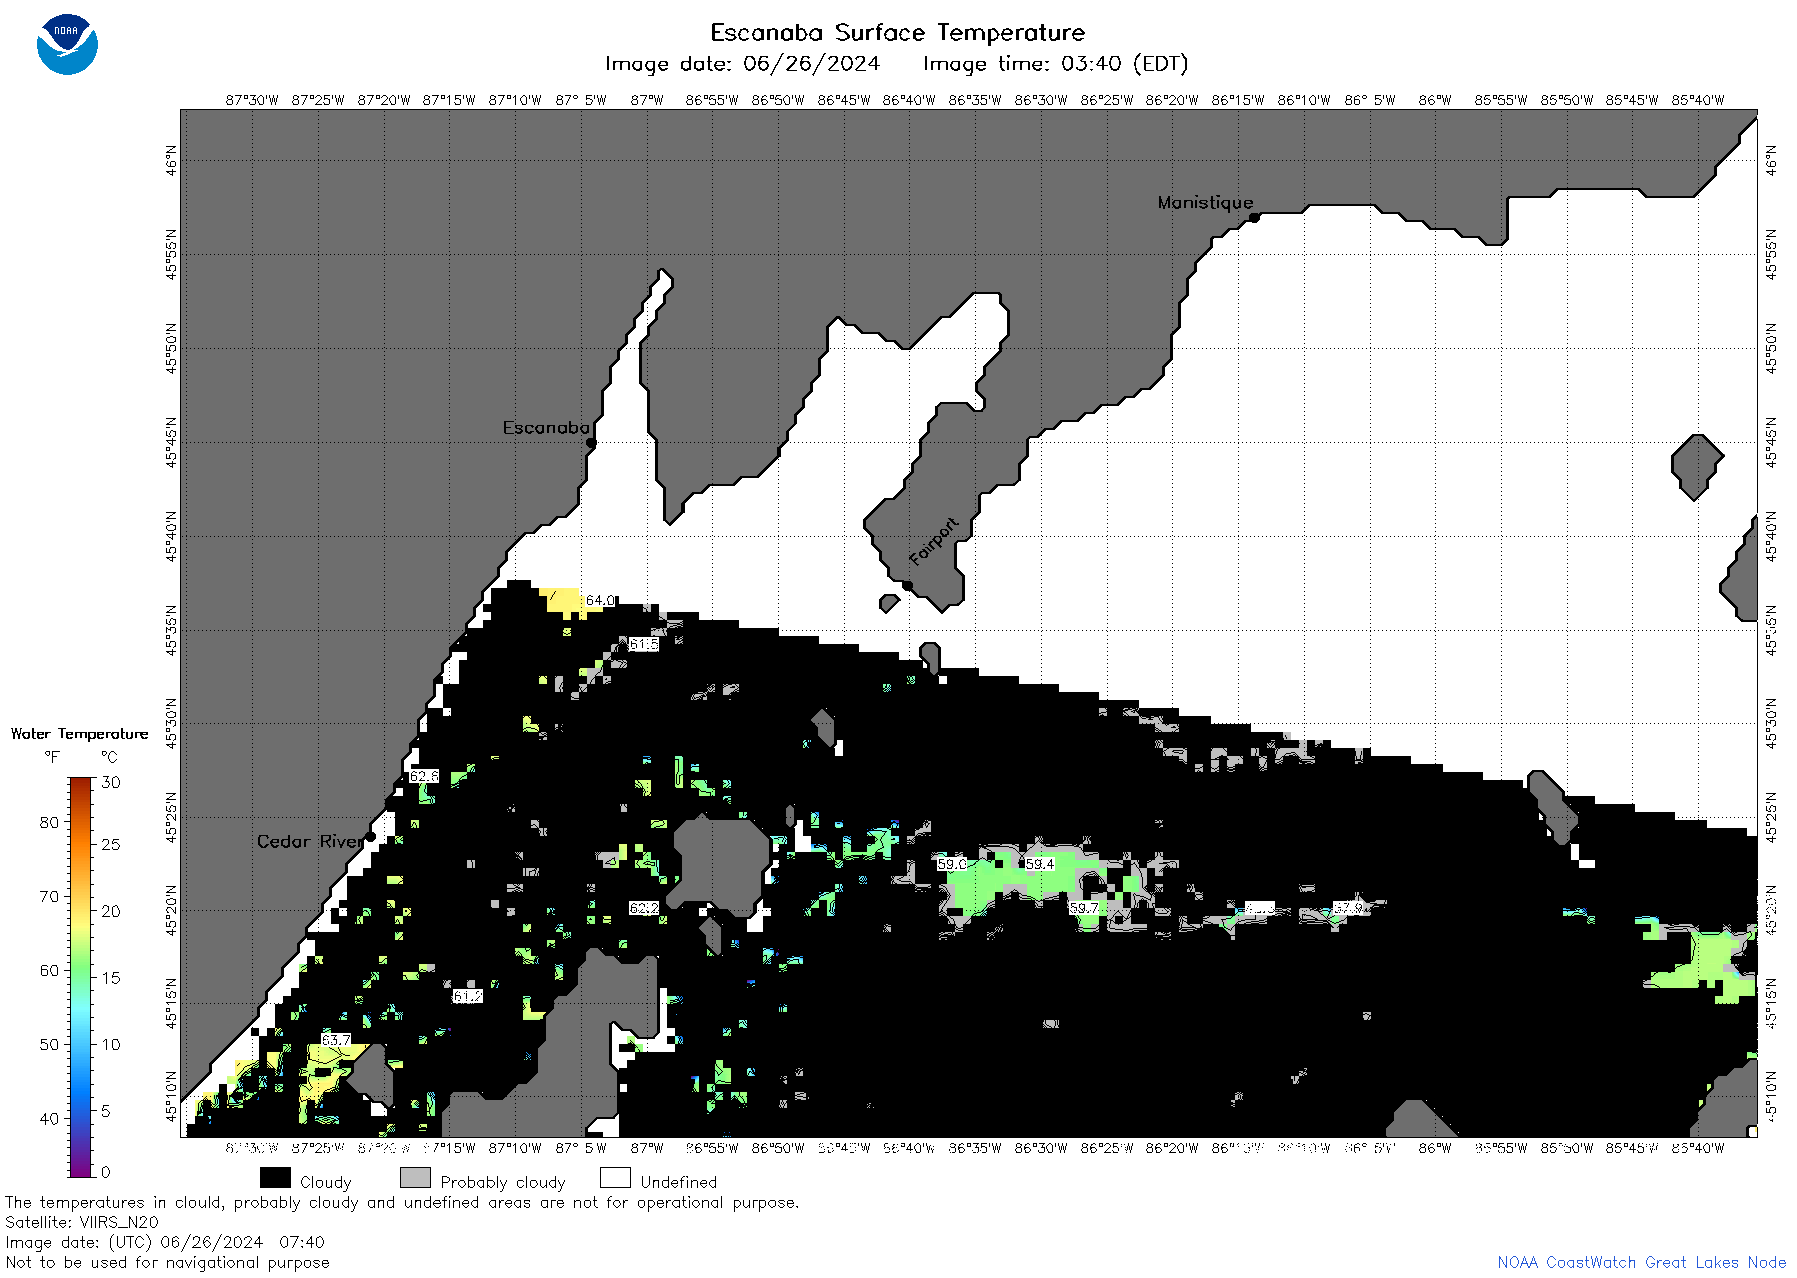Click the 61.2 temperature label

pyautogui.click(x=468, y=996)
